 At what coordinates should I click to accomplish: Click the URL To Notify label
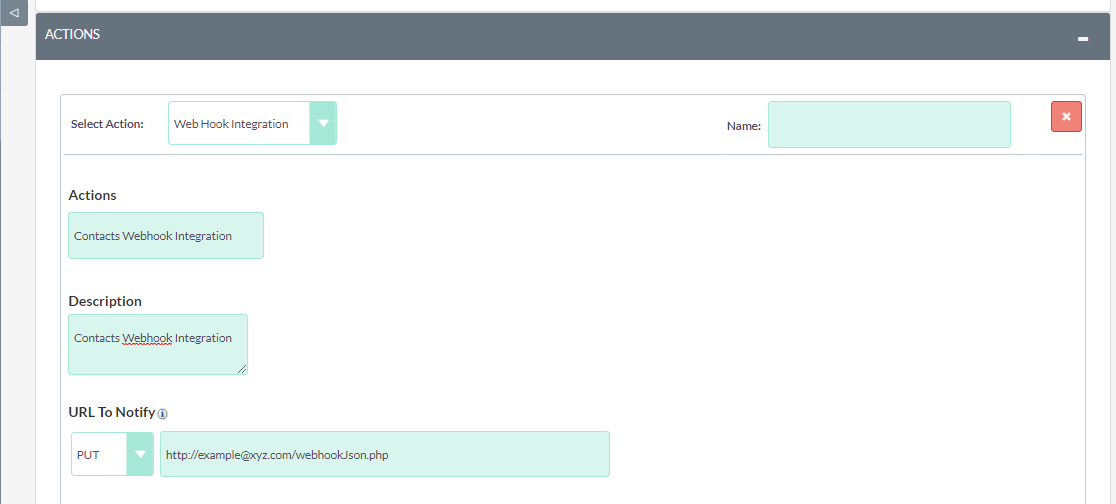coord(112,412)
